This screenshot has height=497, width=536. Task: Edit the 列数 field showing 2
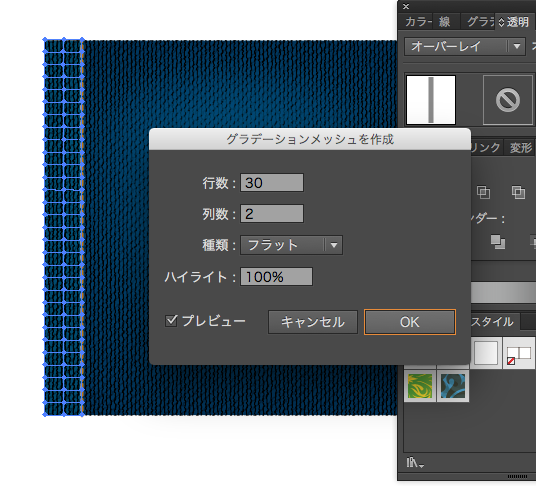point(272,214)
